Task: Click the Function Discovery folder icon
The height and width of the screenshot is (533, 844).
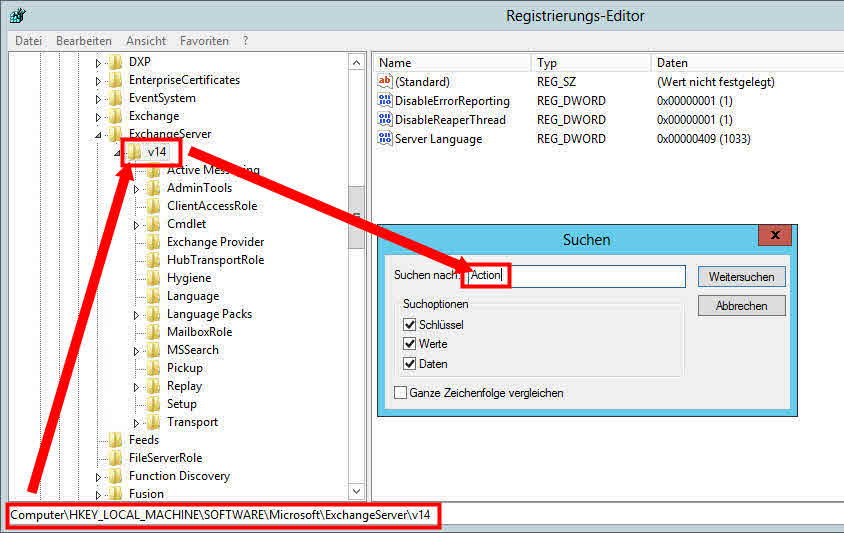Action: [115, 476]
